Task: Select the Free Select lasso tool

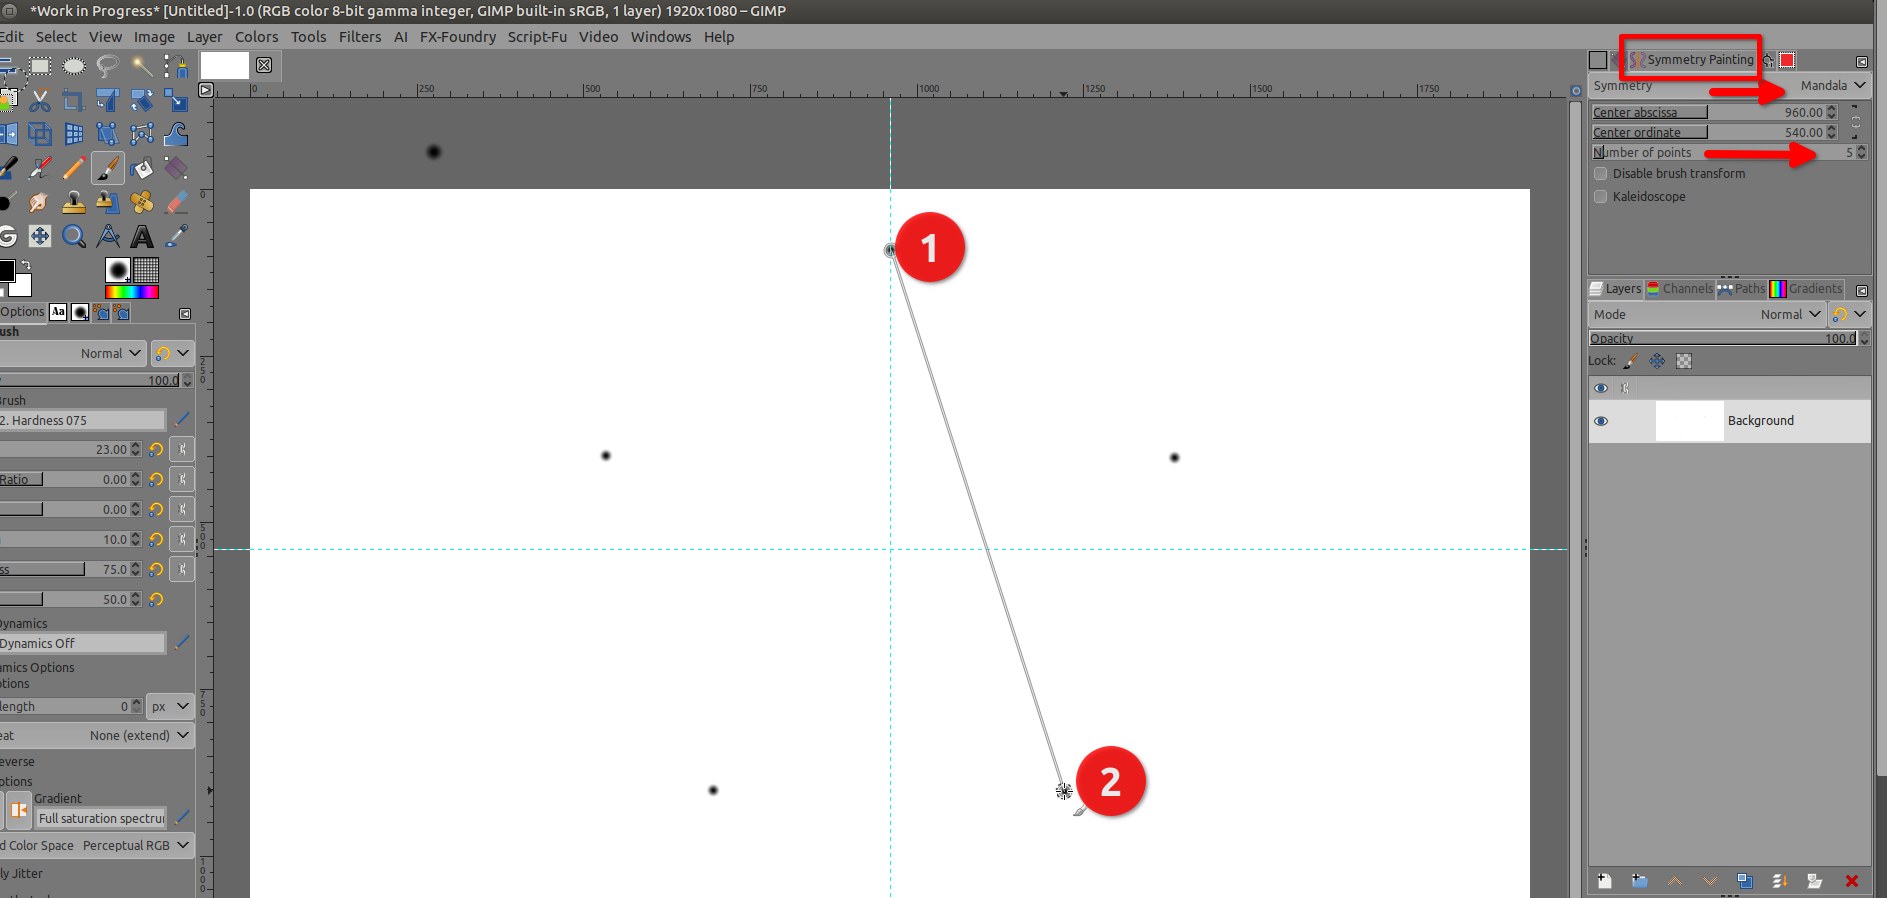Action: coord(108,66)
